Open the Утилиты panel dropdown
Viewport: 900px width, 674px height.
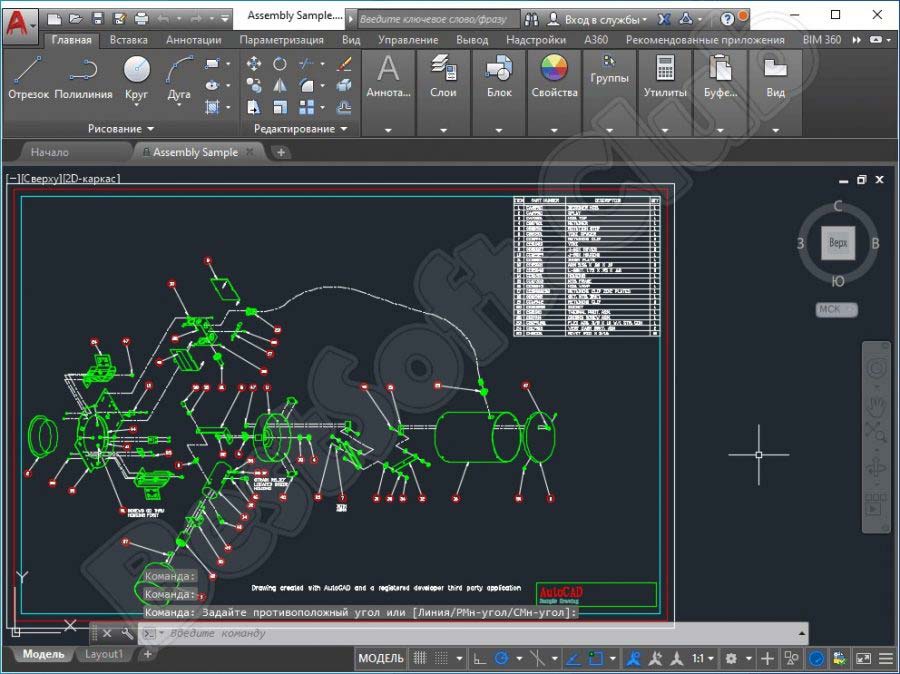pyautogui.click(x=665, y=130)
